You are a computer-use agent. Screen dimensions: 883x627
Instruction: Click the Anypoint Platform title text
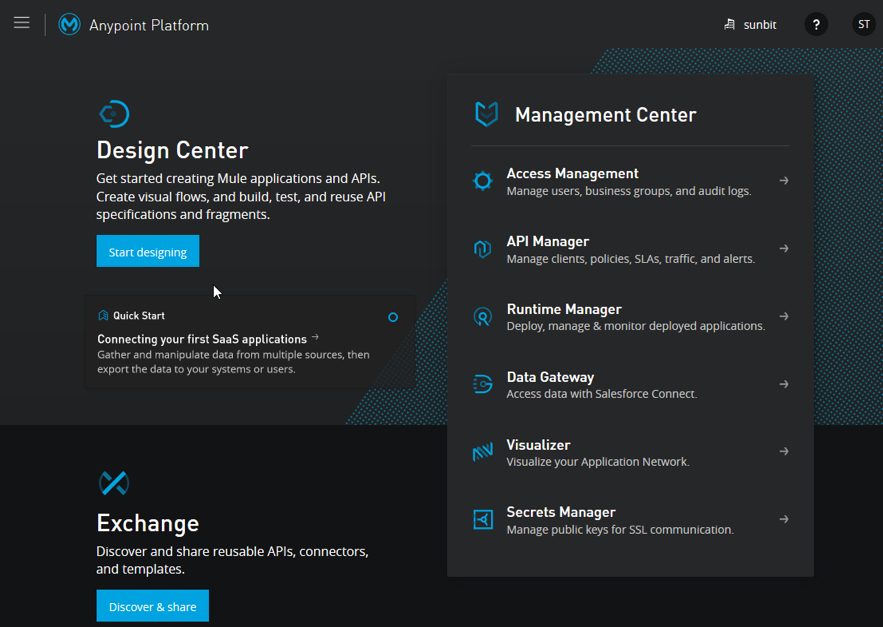(149, 25)
